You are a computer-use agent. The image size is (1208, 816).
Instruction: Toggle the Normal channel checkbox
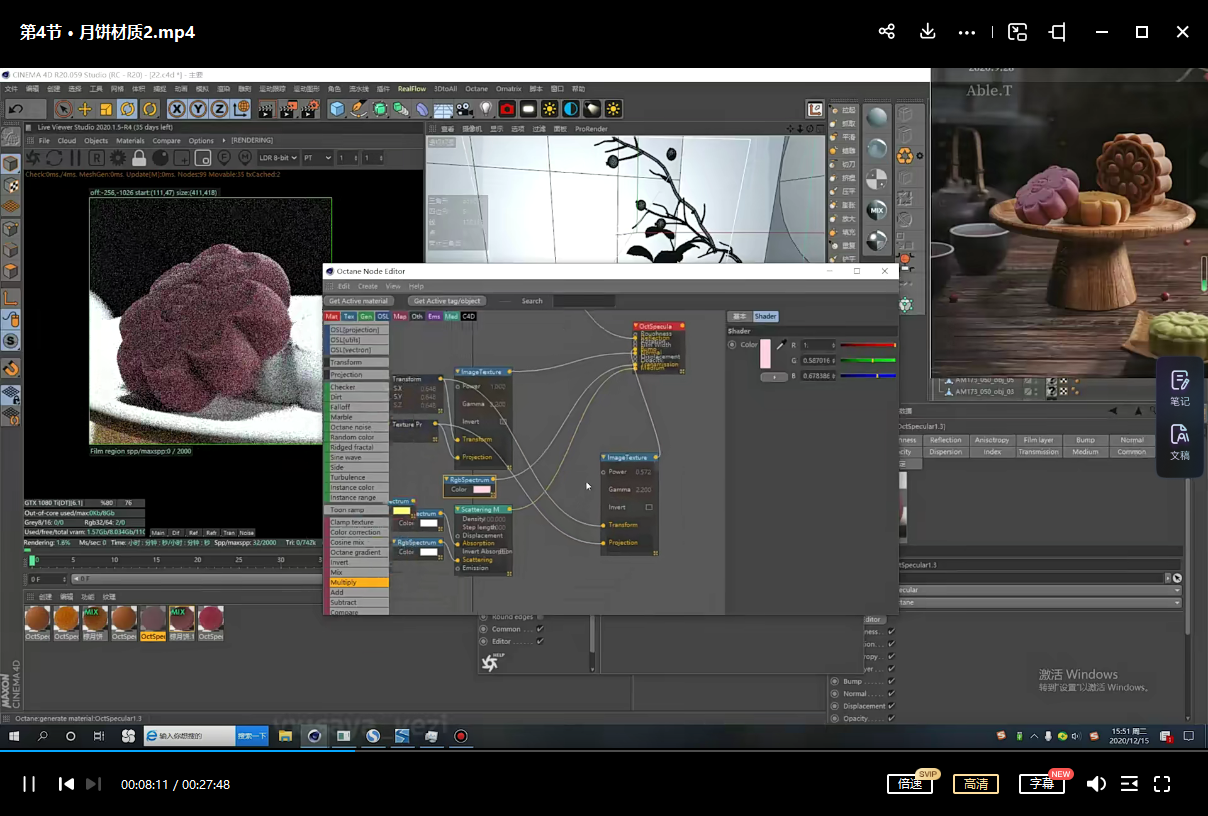click(x=891, y=693)
